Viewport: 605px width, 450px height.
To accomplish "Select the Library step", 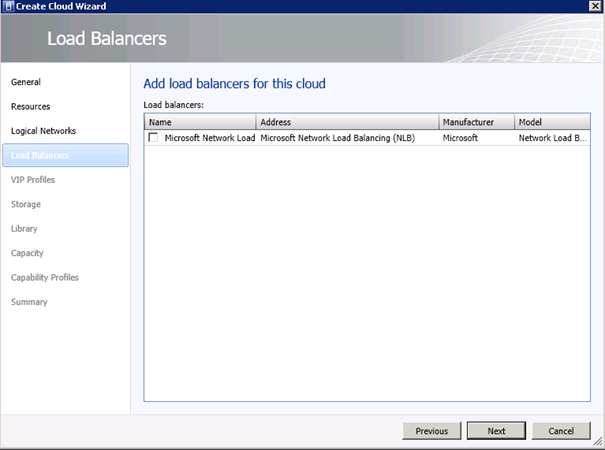I will point(24,229).
